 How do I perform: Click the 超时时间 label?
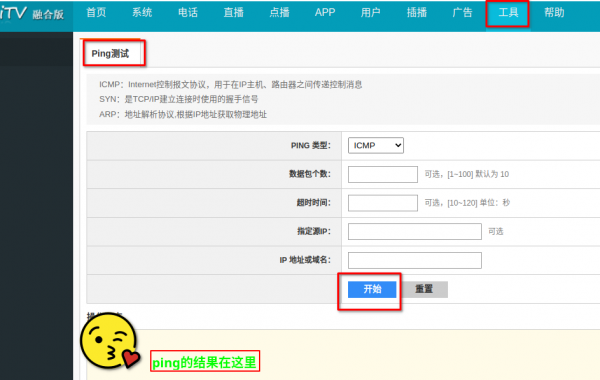click(x=313, y=203)
